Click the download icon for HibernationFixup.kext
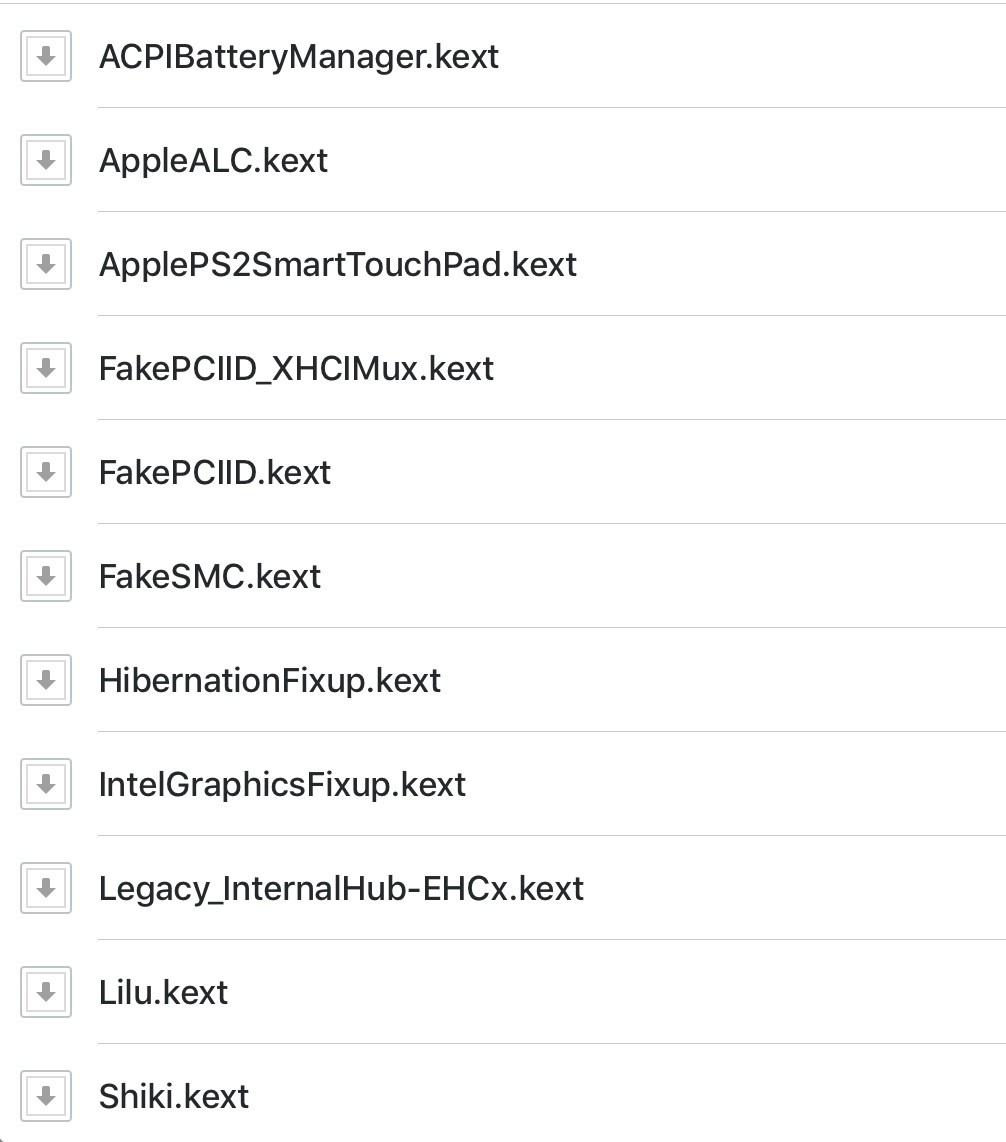This screenshot has width=1006, height=1142. pyautogui.click(x=45, y=681)
